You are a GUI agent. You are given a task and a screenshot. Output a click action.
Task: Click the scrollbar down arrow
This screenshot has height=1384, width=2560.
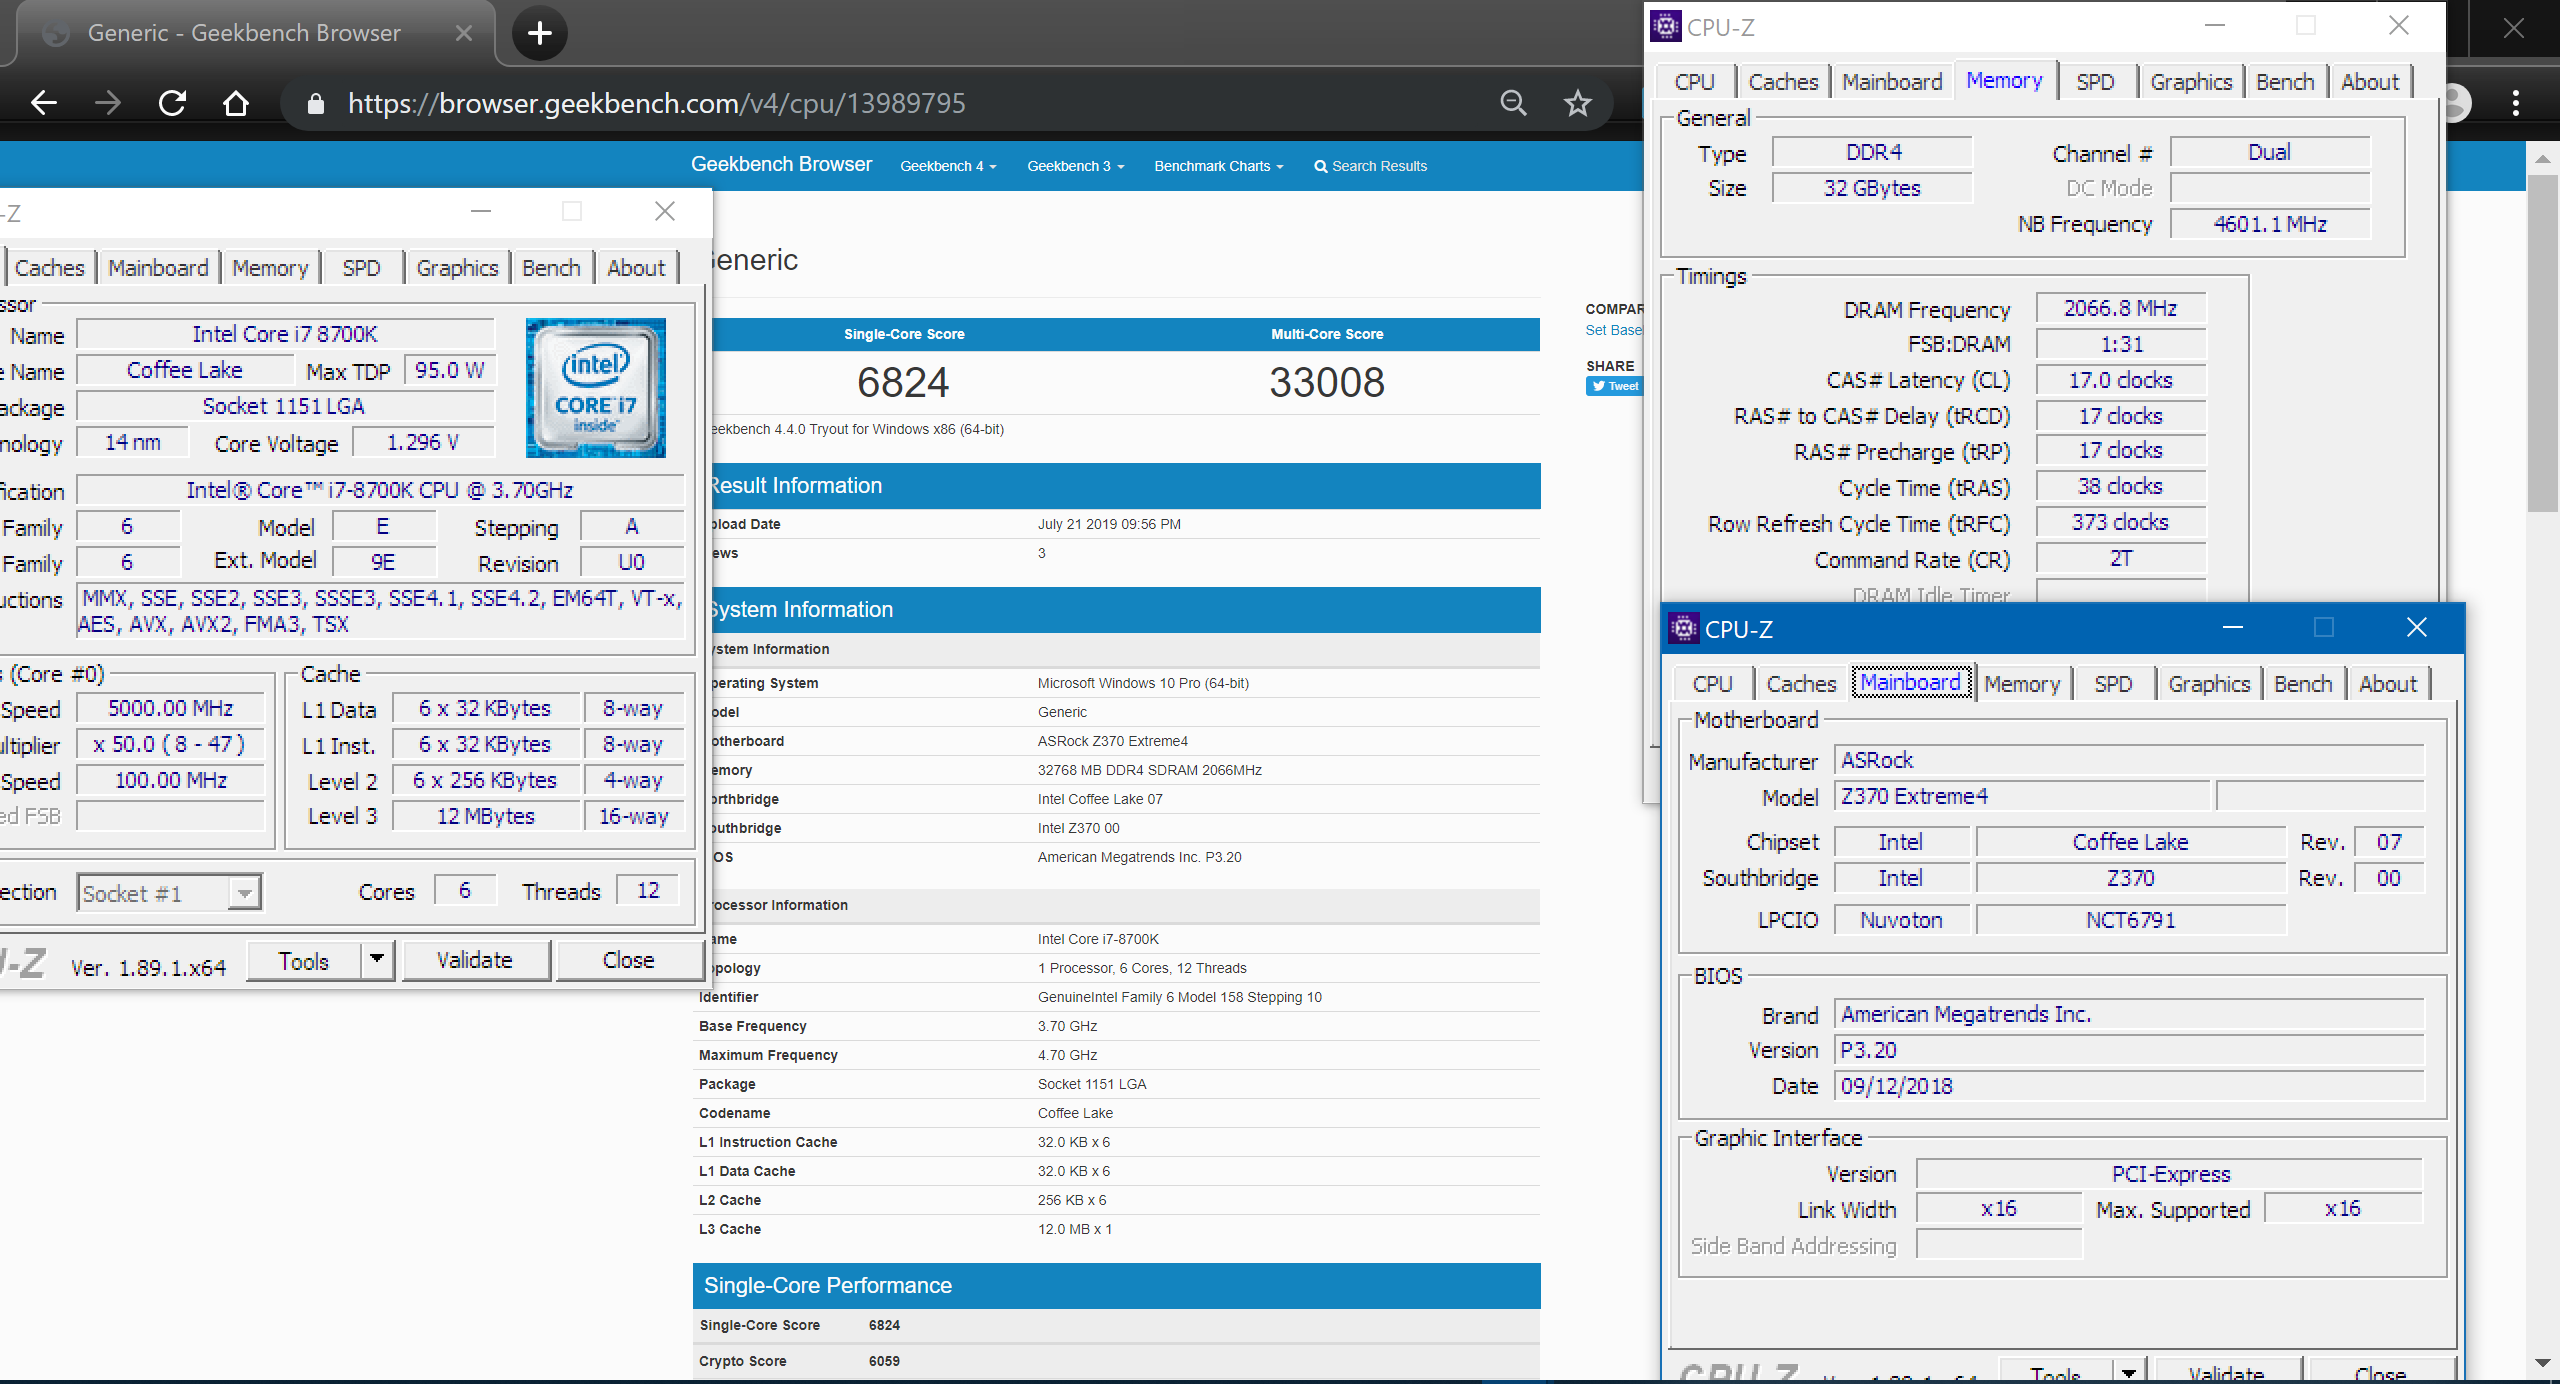(x=2543, y=1362)
